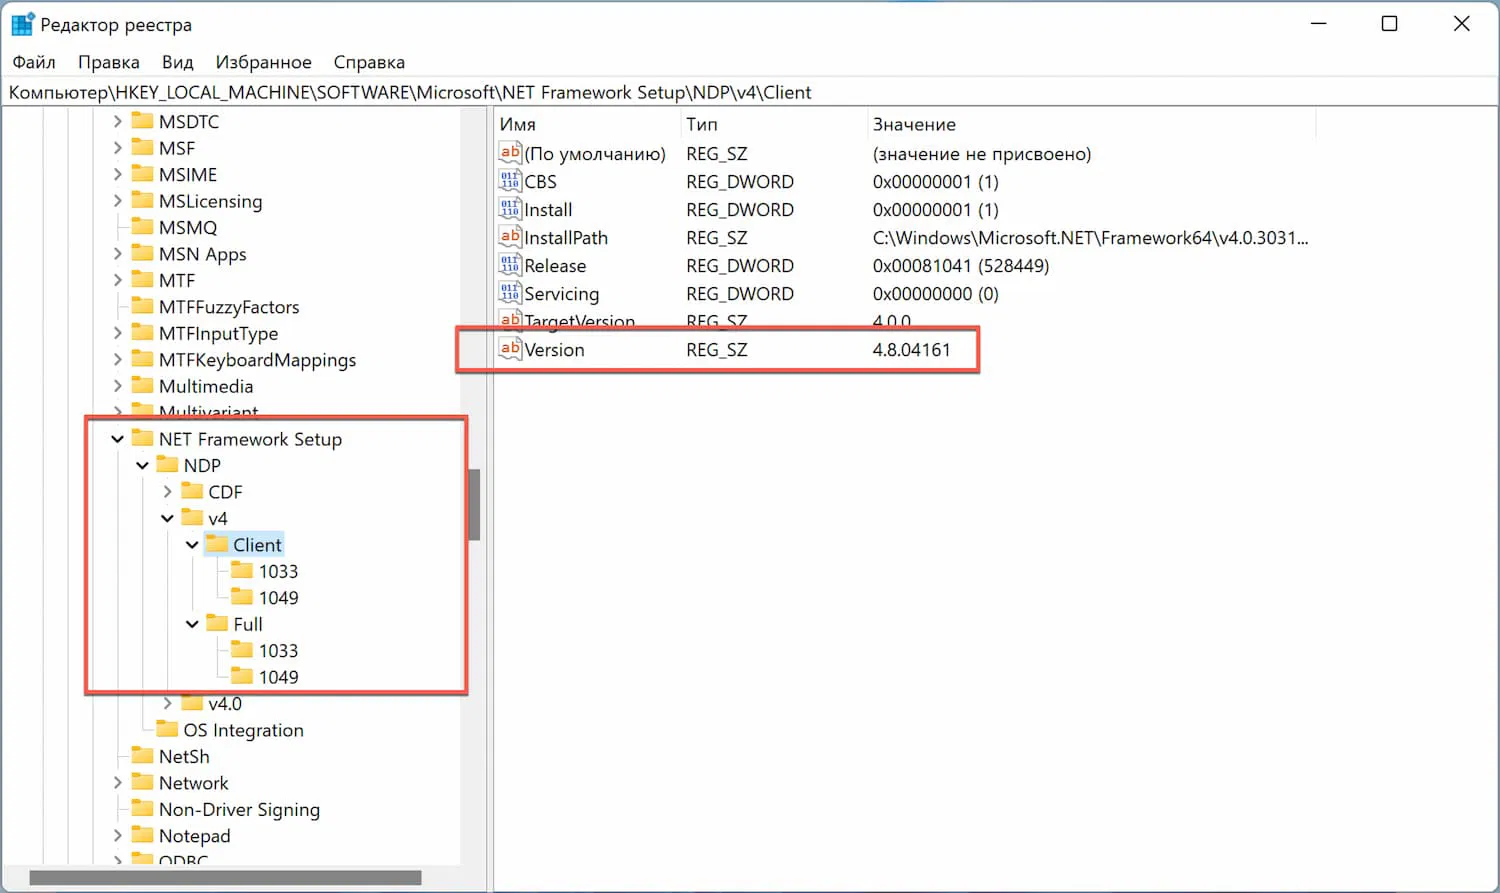Expand the v4.0 key
Viewport: 1500px width, 893px height.
168,704
